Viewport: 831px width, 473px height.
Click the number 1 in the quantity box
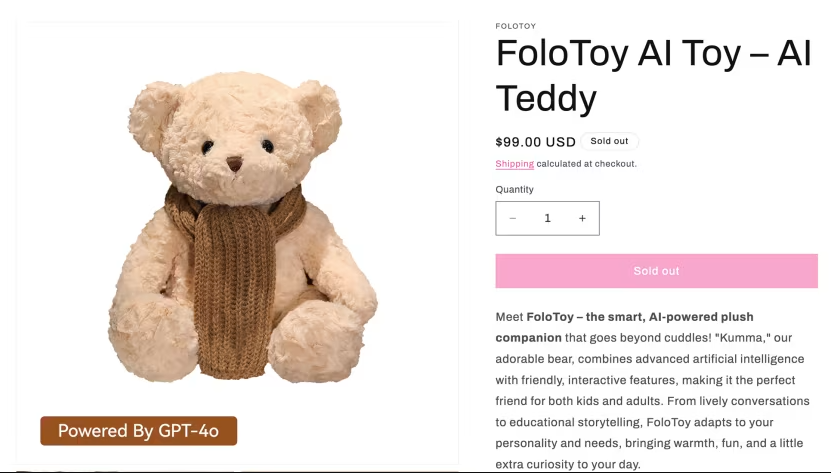[x=547, y=218]
